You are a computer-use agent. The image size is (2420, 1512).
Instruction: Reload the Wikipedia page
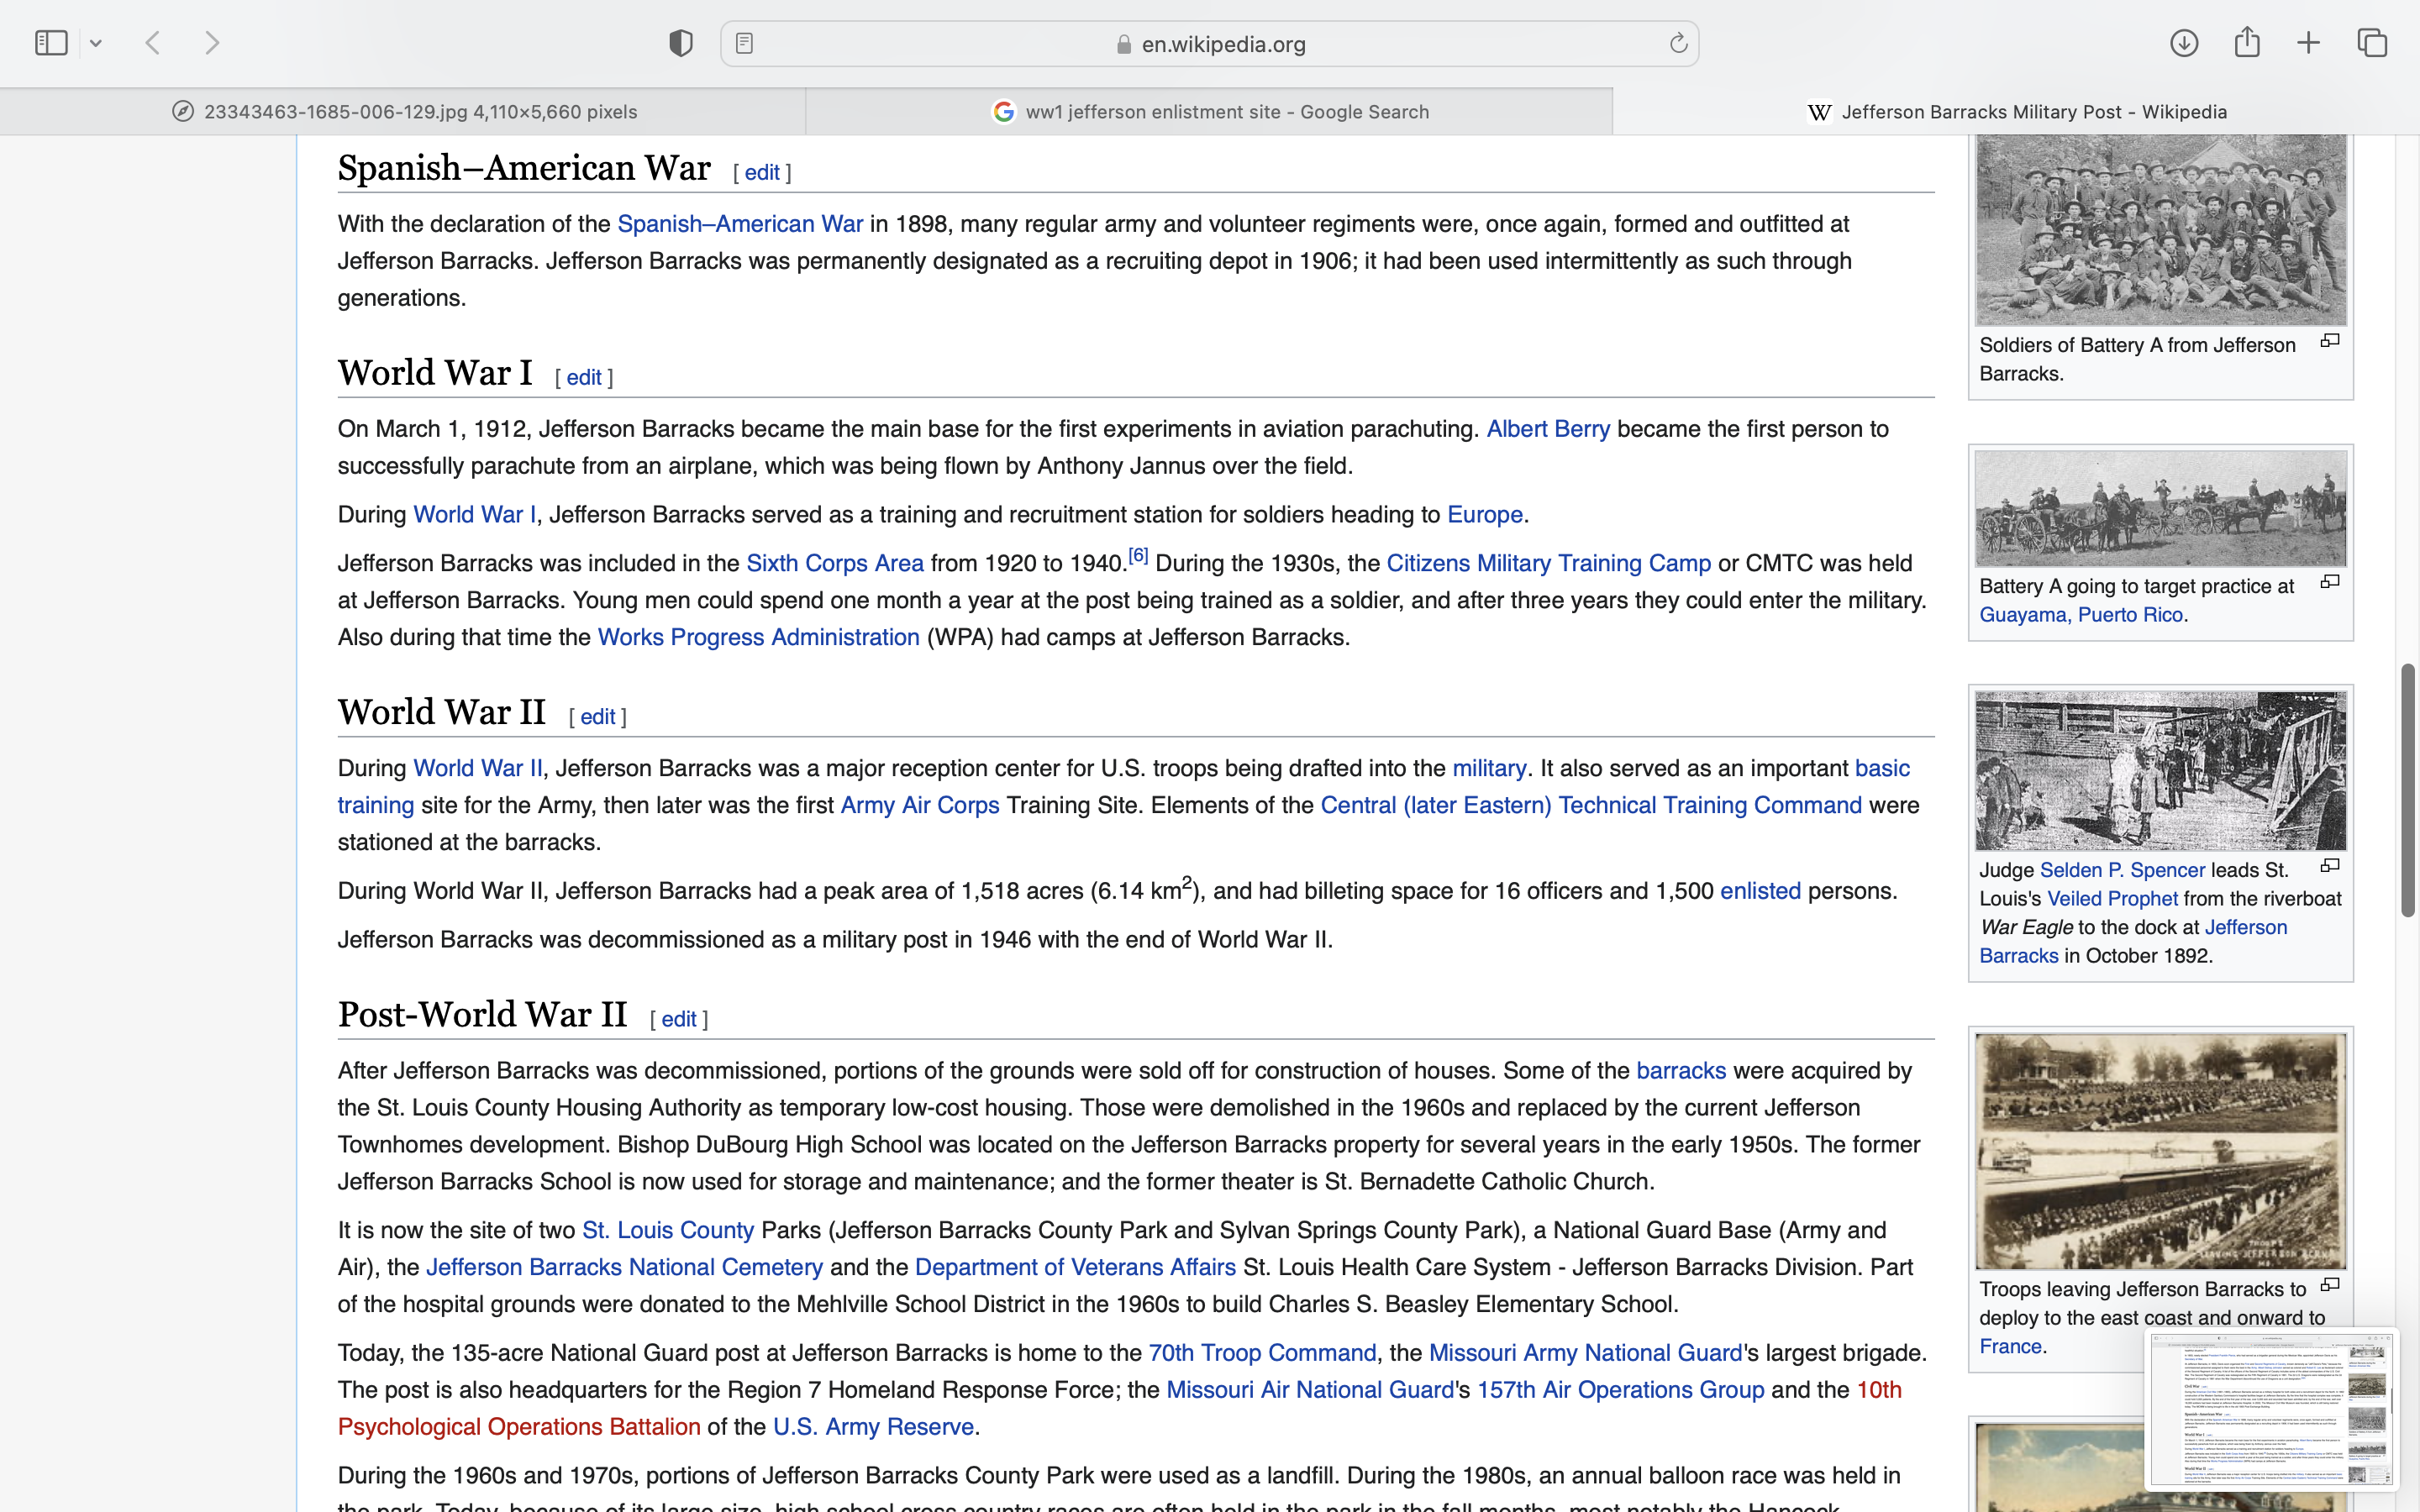point(1678,43)
